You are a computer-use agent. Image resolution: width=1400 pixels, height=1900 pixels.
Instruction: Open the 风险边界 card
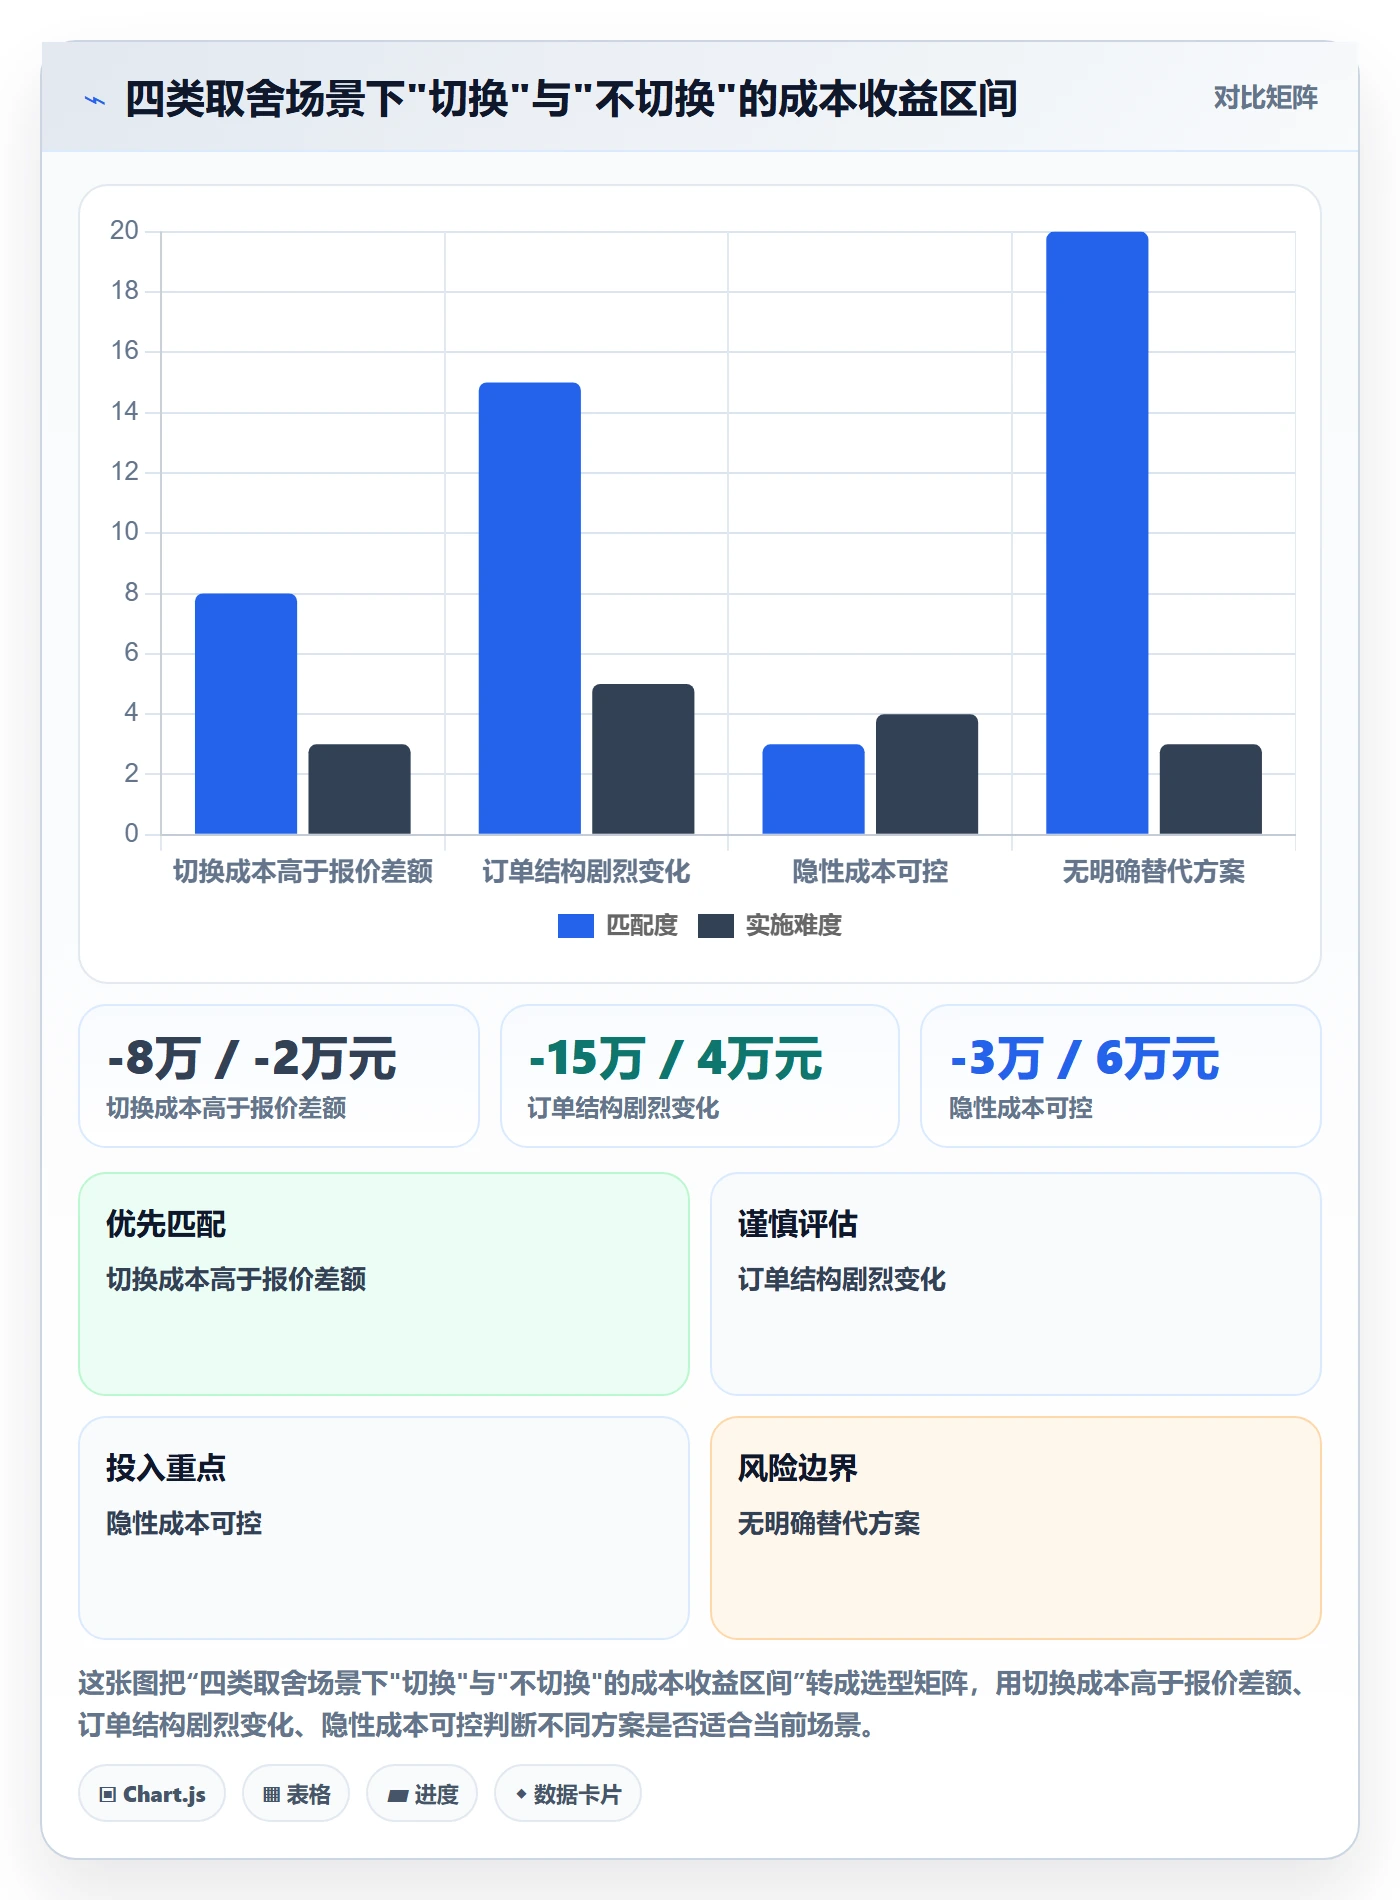[1016, 1528]
